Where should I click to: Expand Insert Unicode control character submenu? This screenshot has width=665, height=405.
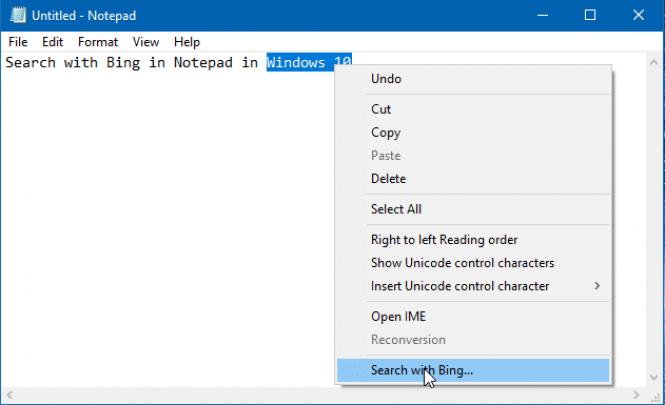point(473,286)
